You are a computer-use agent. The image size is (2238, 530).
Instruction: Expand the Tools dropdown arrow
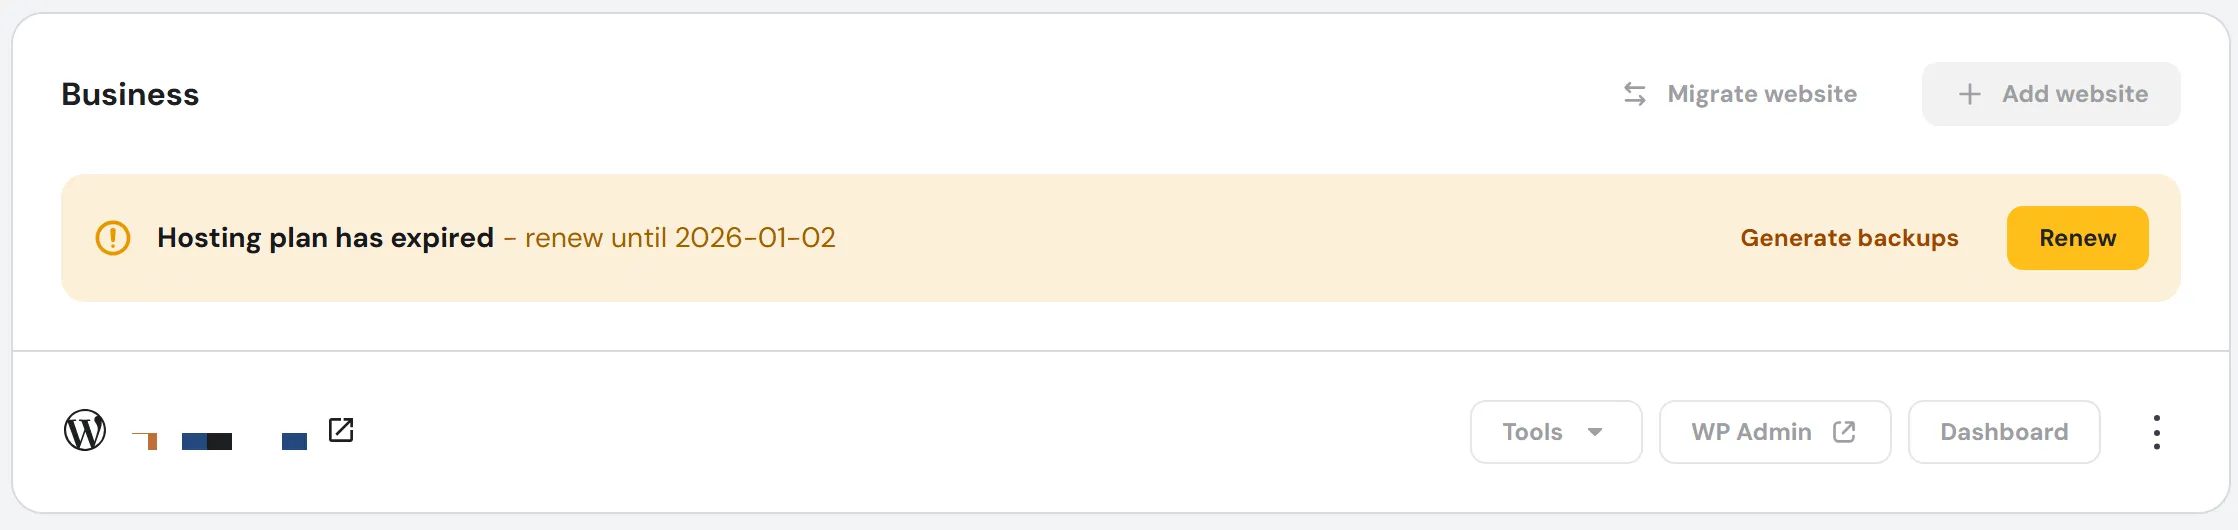(x=1595, y=432)
